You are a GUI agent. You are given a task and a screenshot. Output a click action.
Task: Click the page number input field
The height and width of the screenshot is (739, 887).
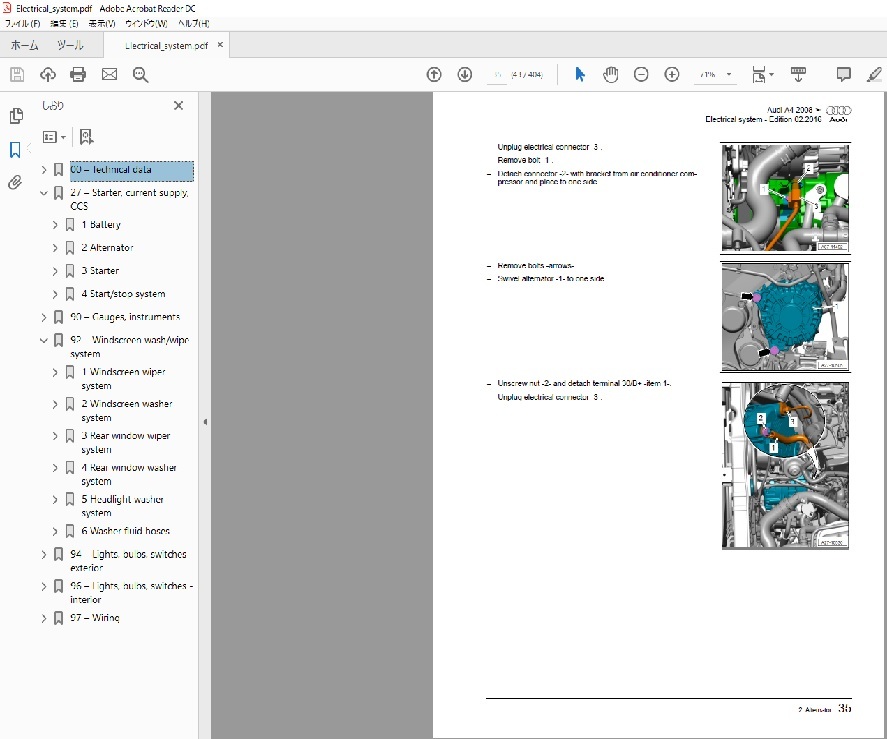point(496,74)
